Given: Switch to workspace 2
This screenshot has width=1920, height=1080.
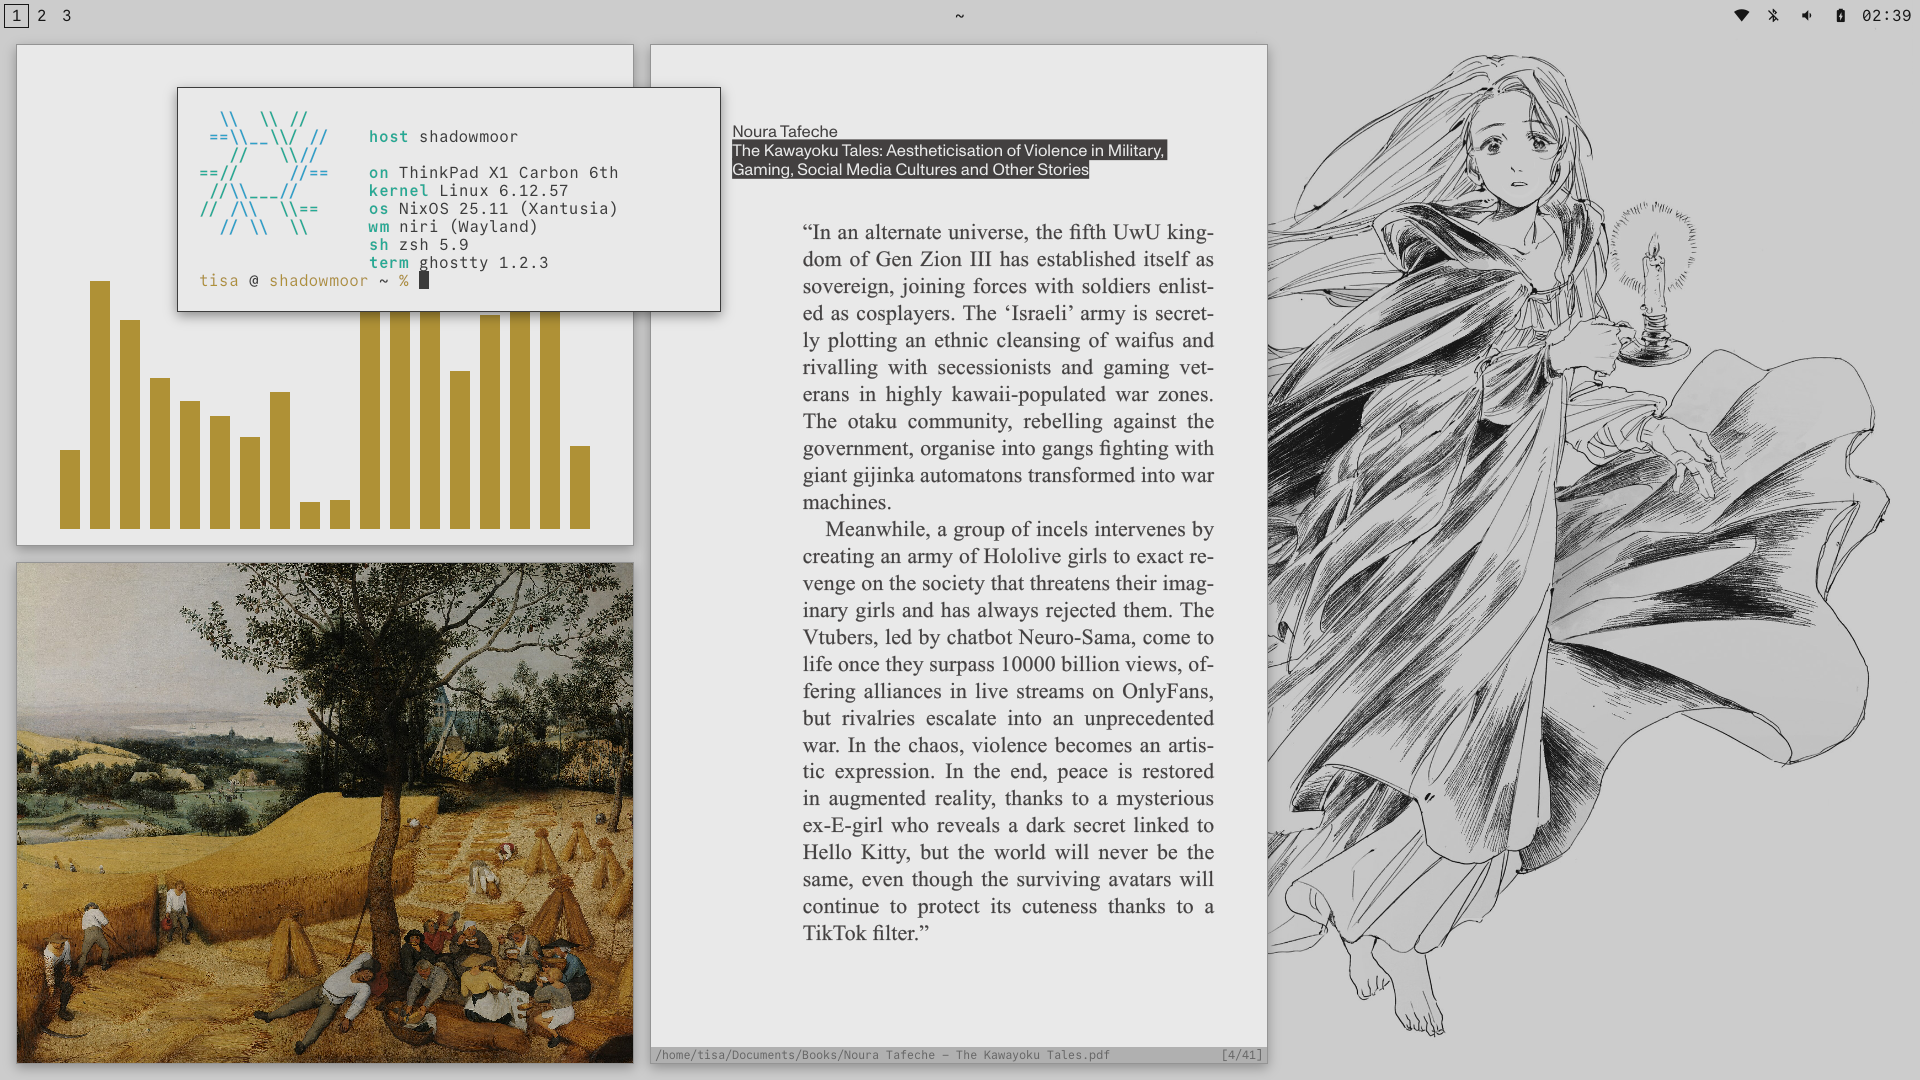Looking at the screenshot, I should [x=41, y=15].
